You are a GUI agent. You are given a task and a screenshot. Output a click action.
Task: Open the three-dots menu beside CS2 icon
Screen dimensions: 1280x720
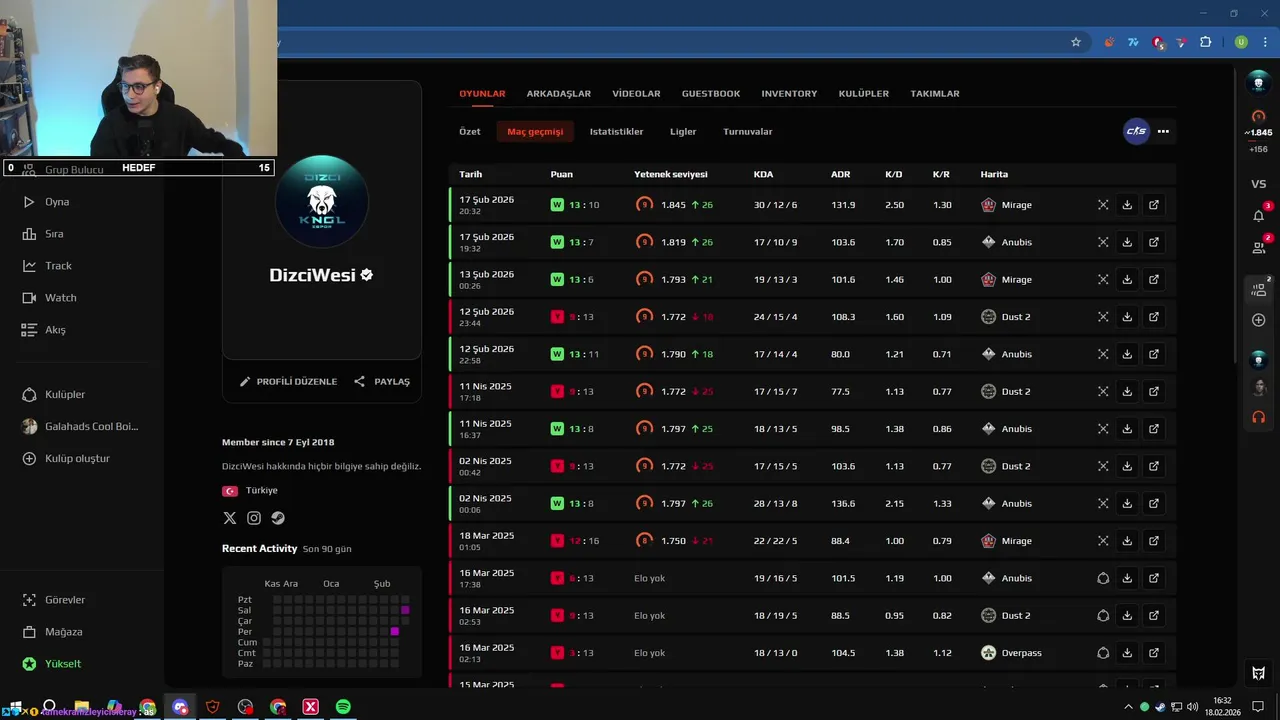click(x=1163, y=131)
